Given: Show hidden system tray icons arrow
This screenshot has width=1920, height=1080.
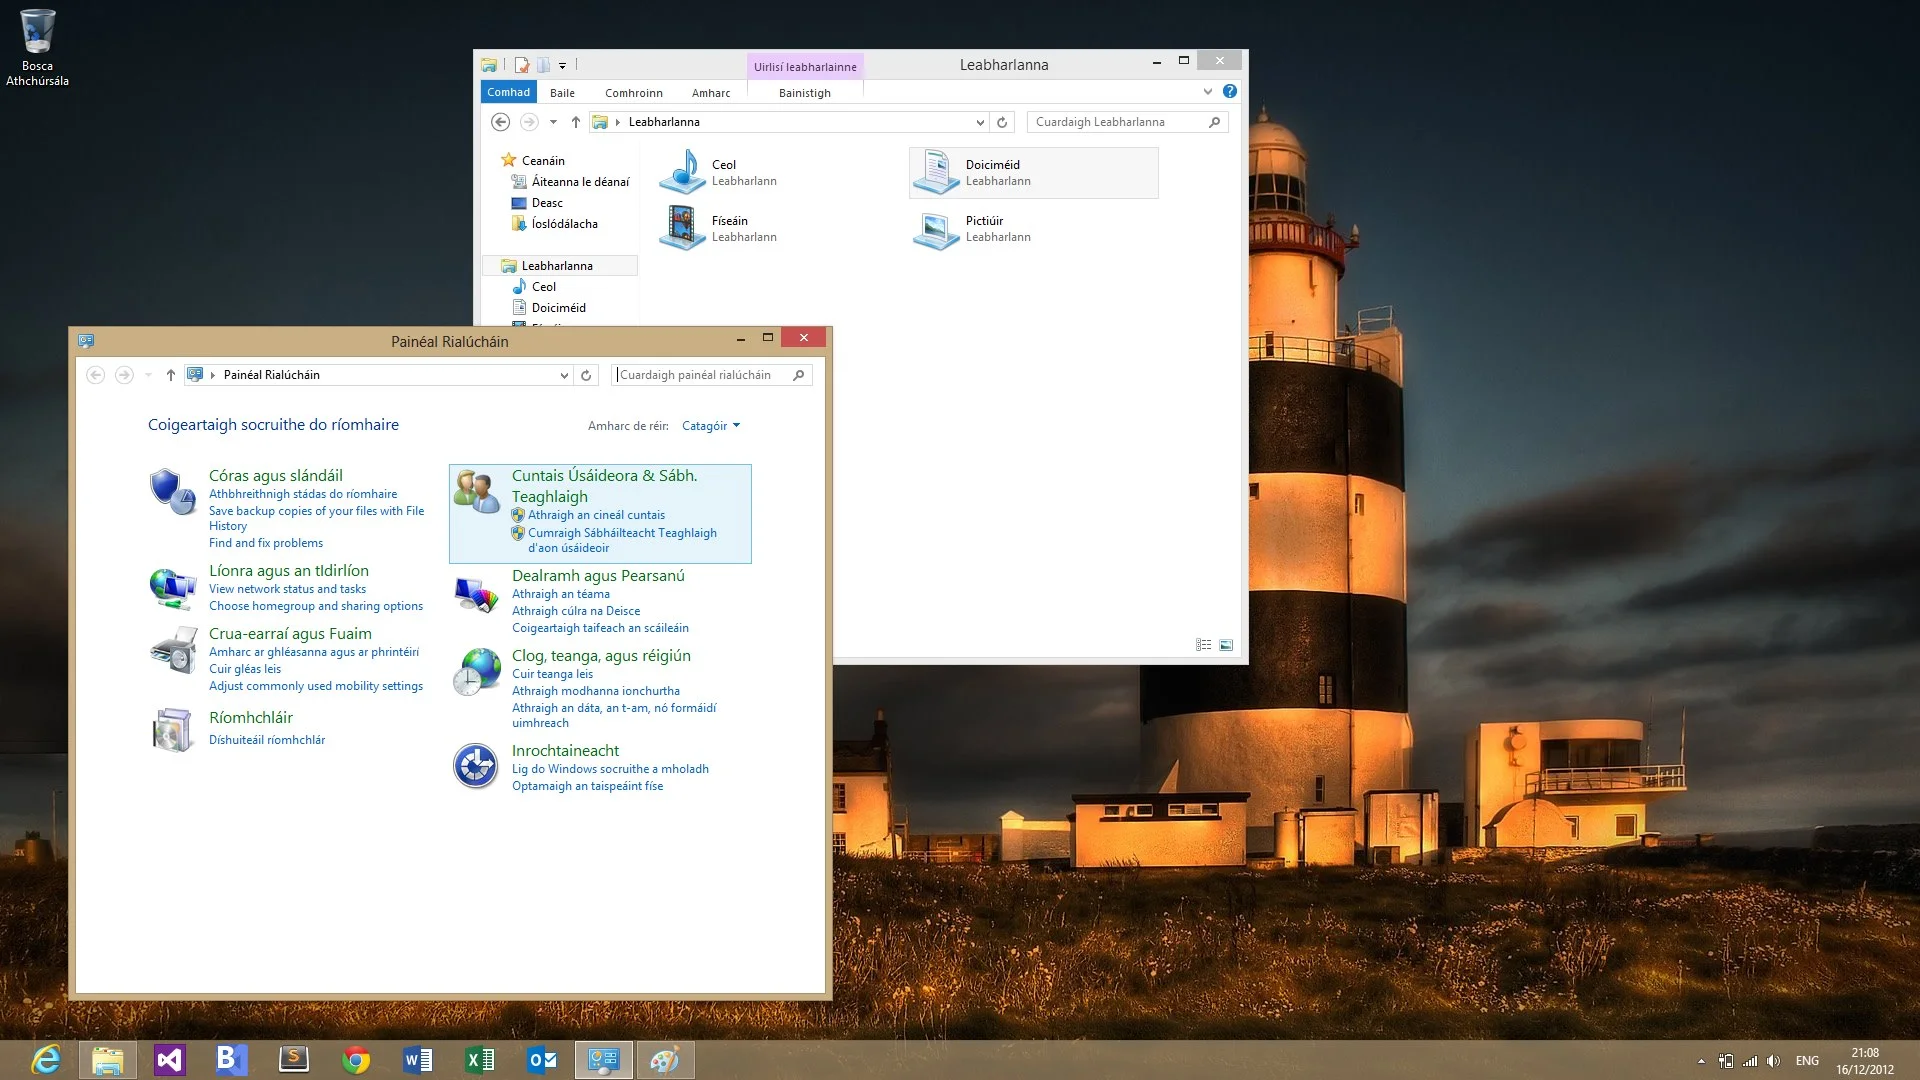Looking at the screenshot, I should tap(1702, 1061).
